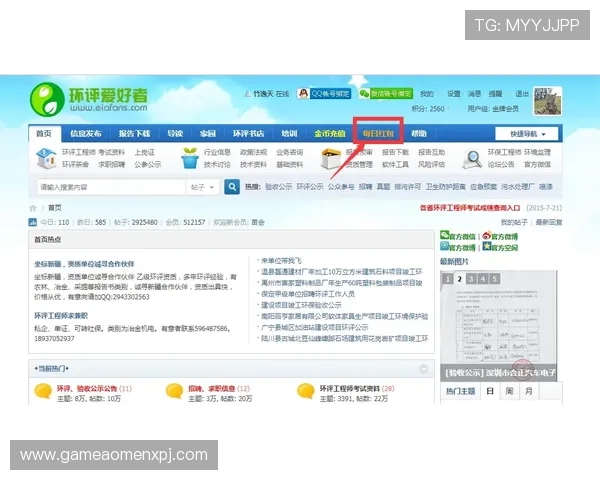Open the 每日红包 menu item
The height and width of the screenshot is (480, 600).
coord(378,134)
